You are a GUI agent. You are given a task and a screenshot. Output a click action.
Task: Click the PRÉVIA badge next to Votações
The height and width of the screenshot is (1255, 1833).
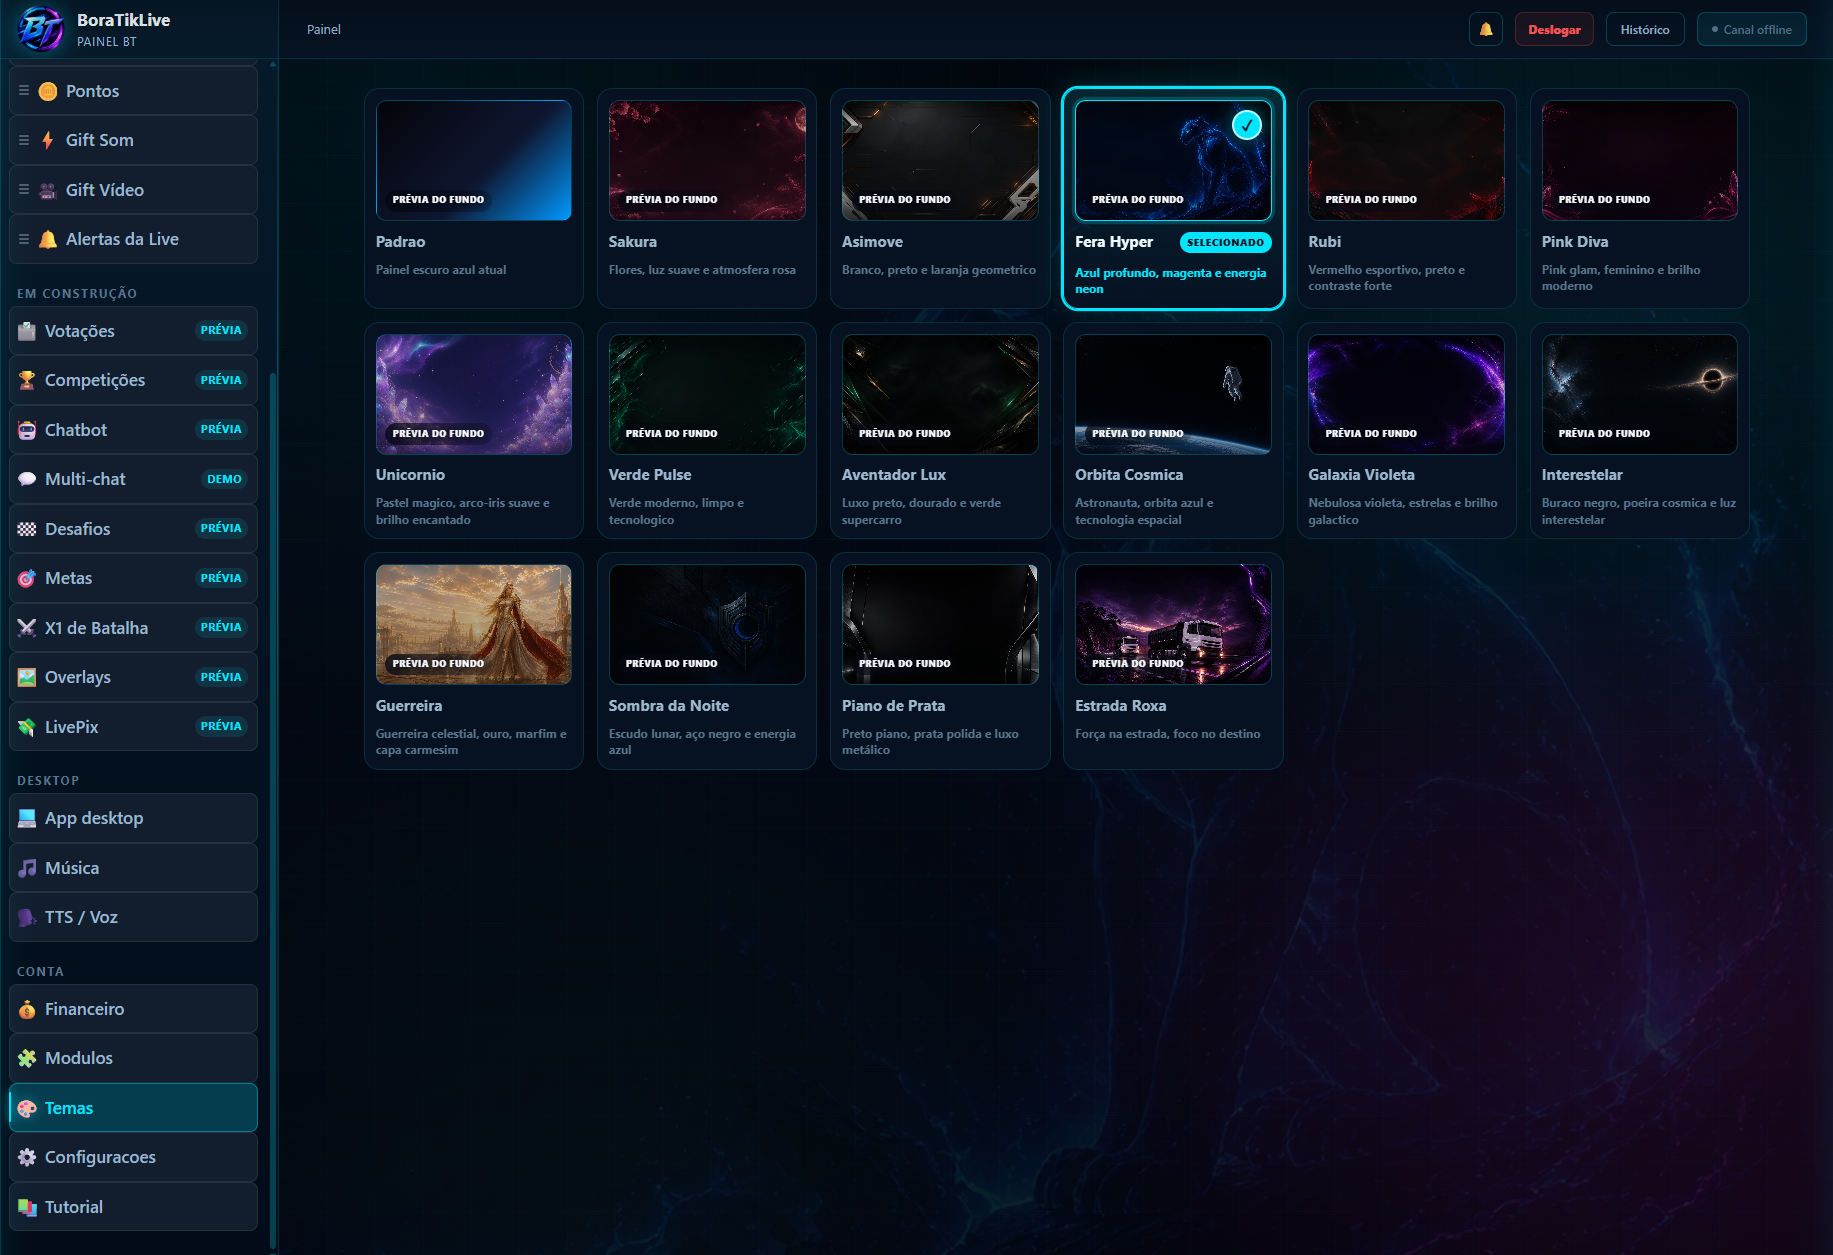click(221, 330)
